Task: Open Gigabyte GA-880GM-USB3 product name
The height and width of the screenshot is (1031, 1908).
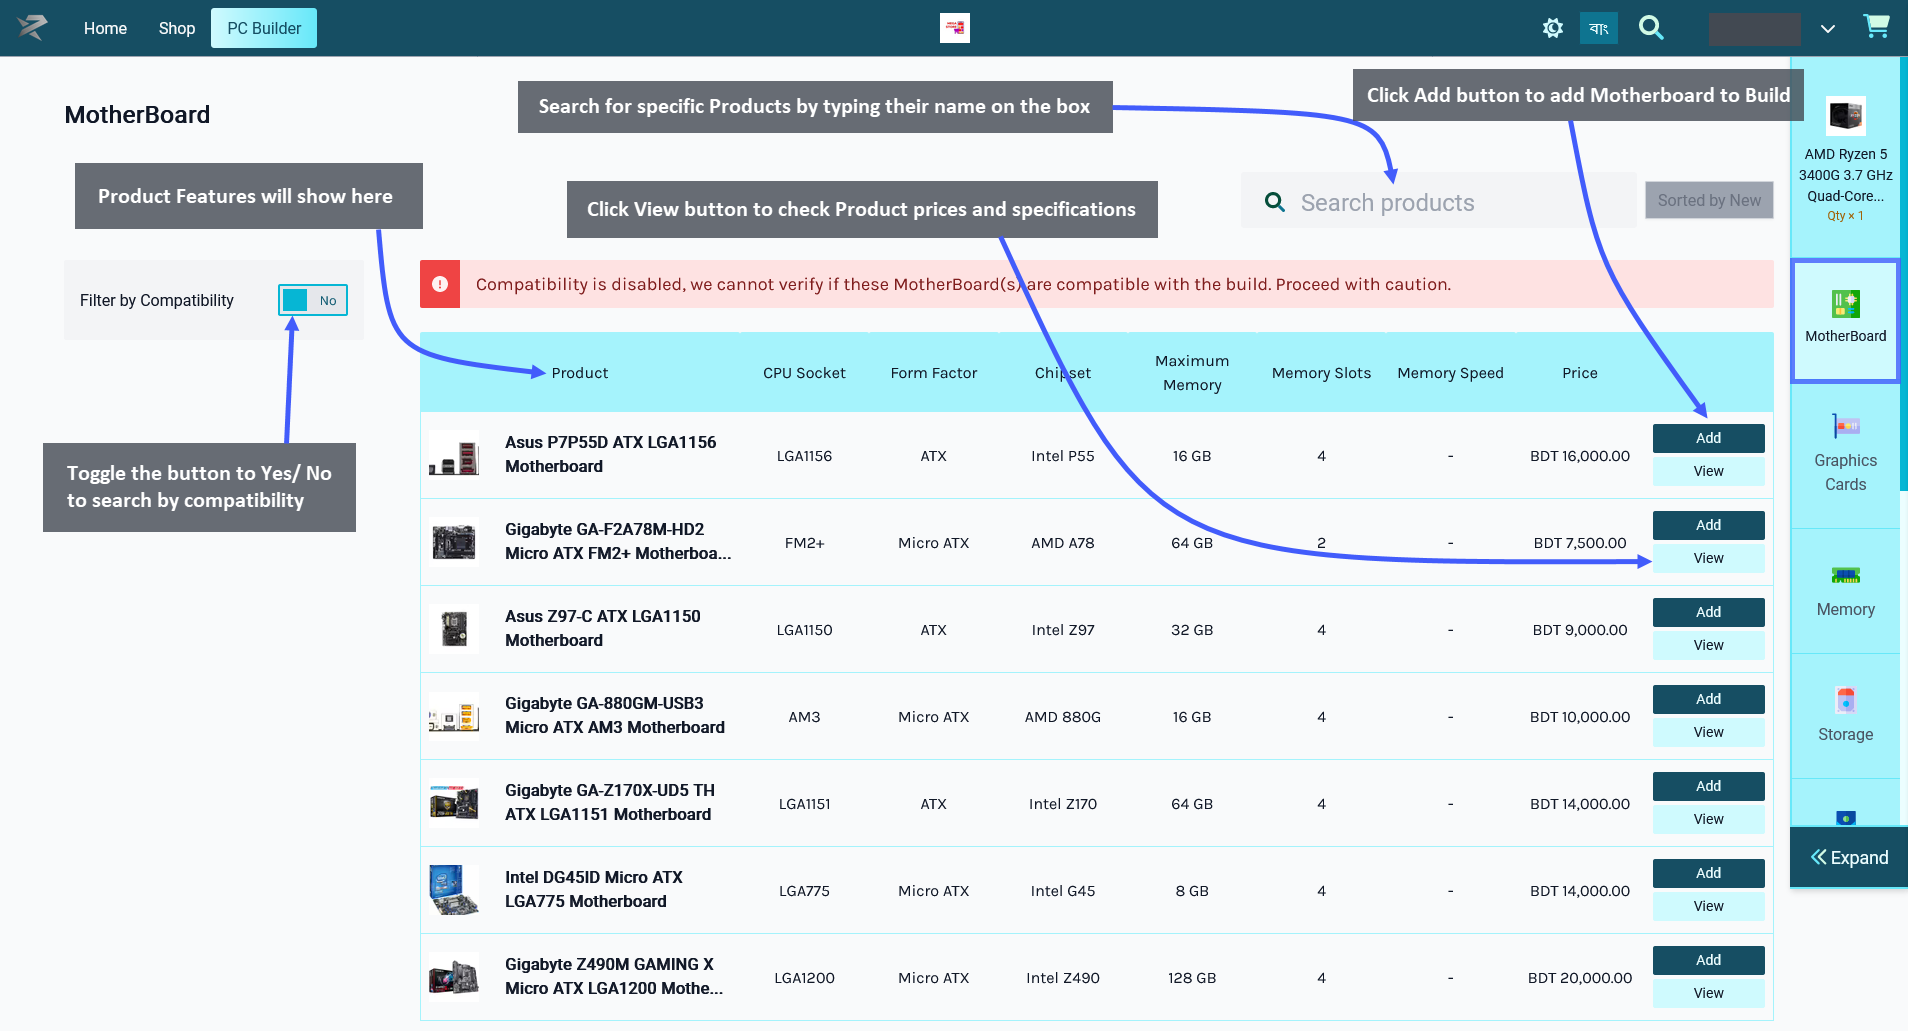Action: (614, 715)
